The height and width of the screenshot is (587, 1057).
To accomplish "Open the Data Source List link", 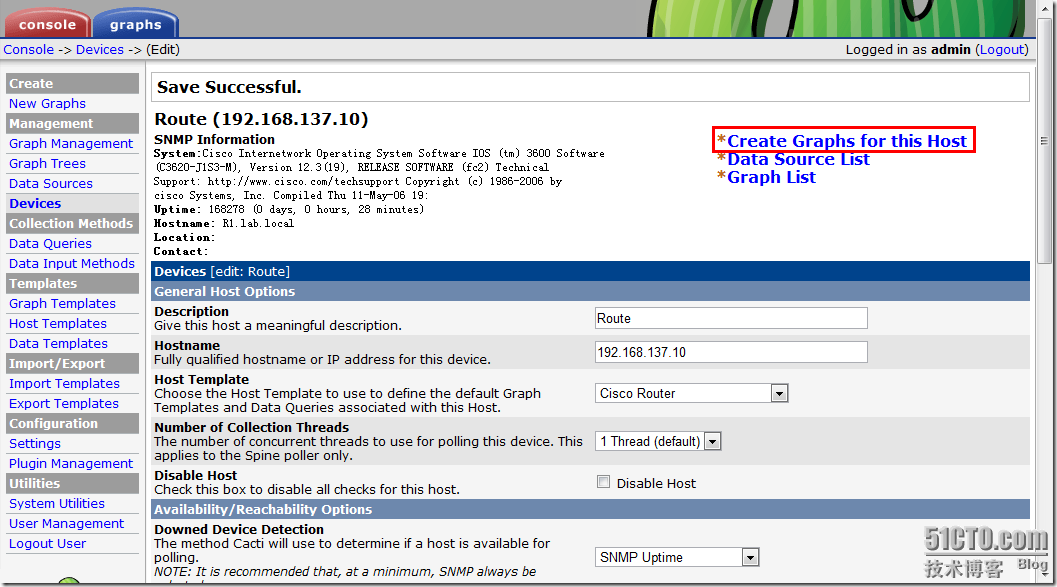I will point(798,159).
